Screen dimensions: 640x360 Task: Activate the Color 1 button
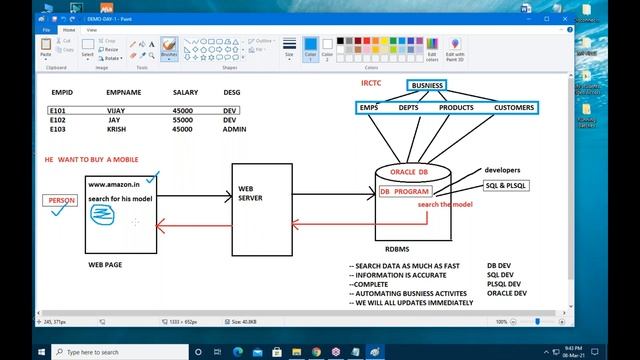(x=311, y=49)
